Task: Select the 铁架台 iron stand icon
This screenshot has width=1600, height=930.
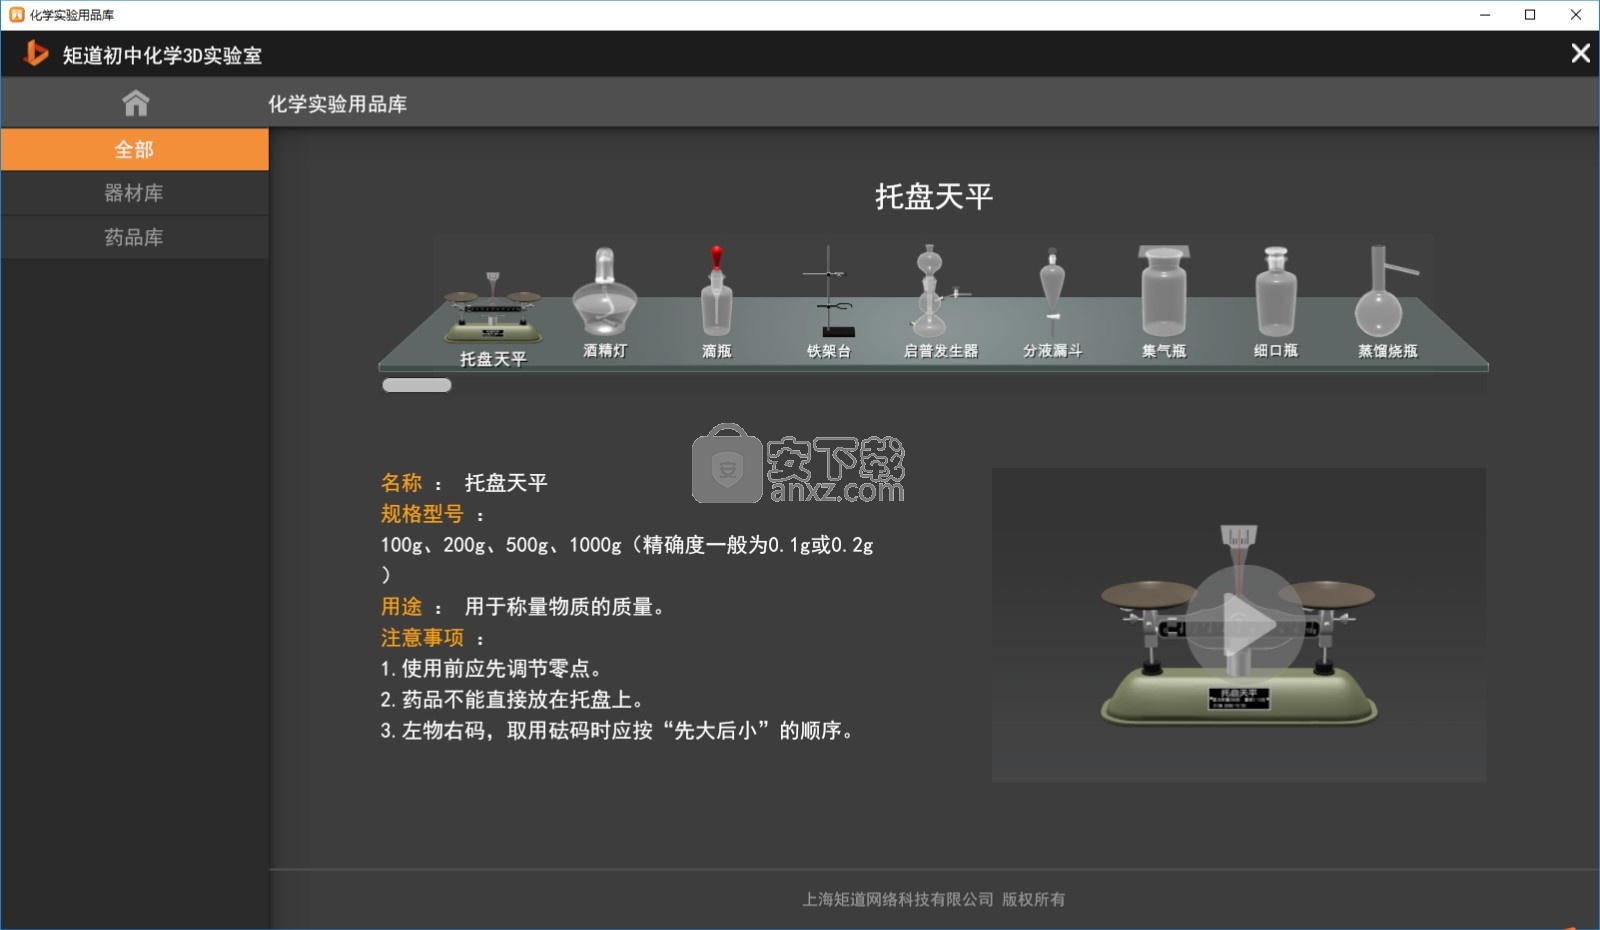Action: pos(828,291)
